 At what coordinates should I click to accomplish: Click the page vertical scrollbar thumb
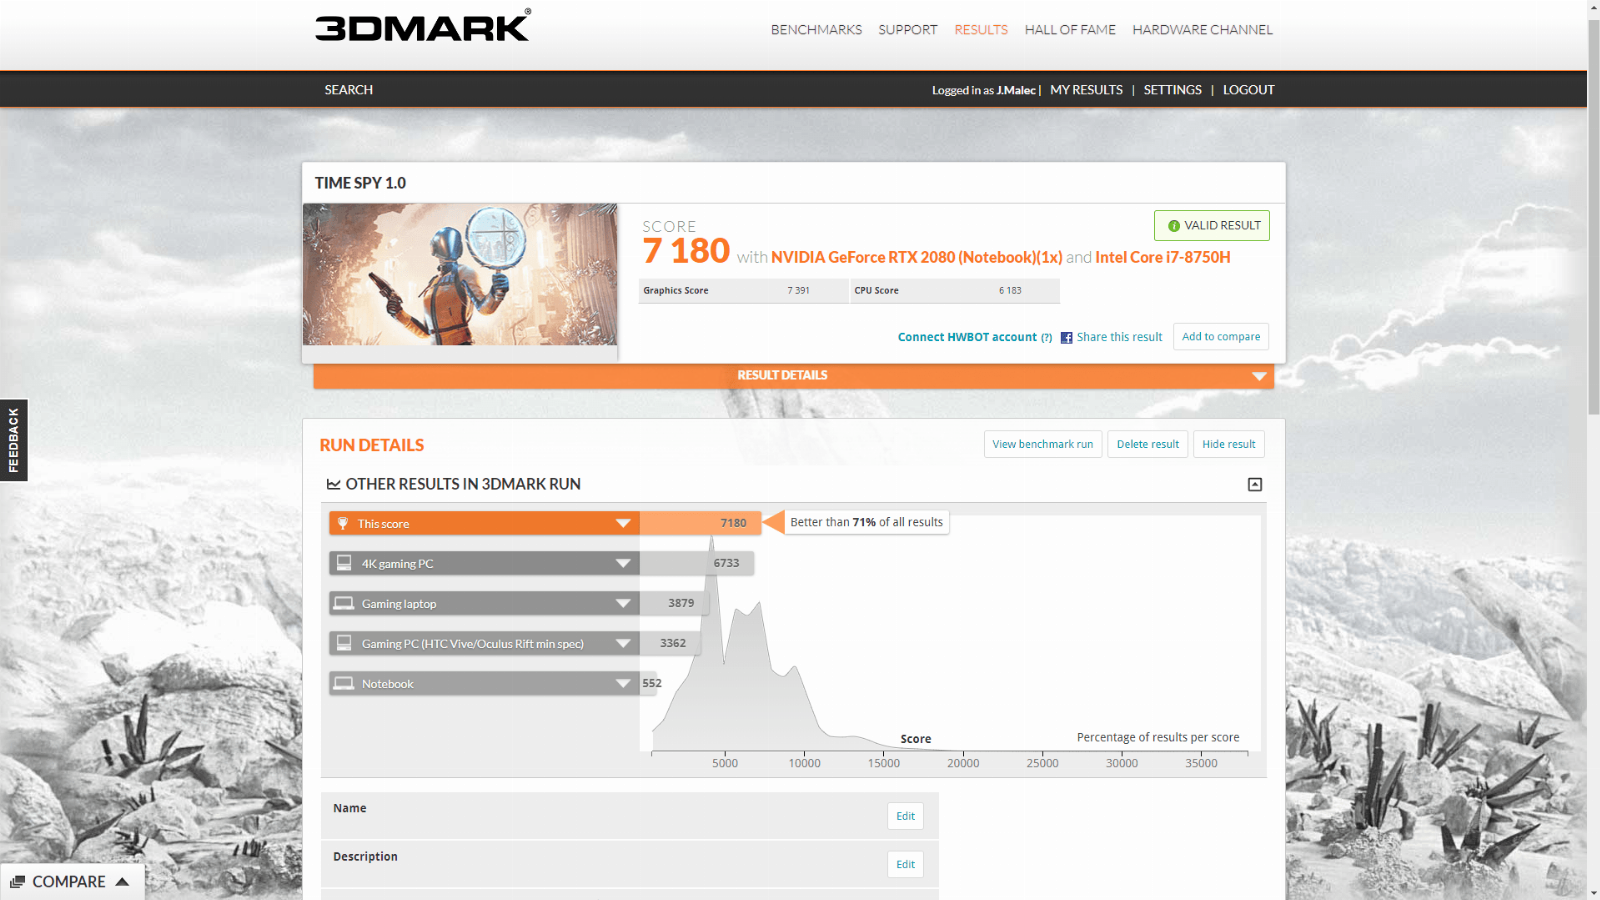pyautogui.click(x=1594, y=215)
